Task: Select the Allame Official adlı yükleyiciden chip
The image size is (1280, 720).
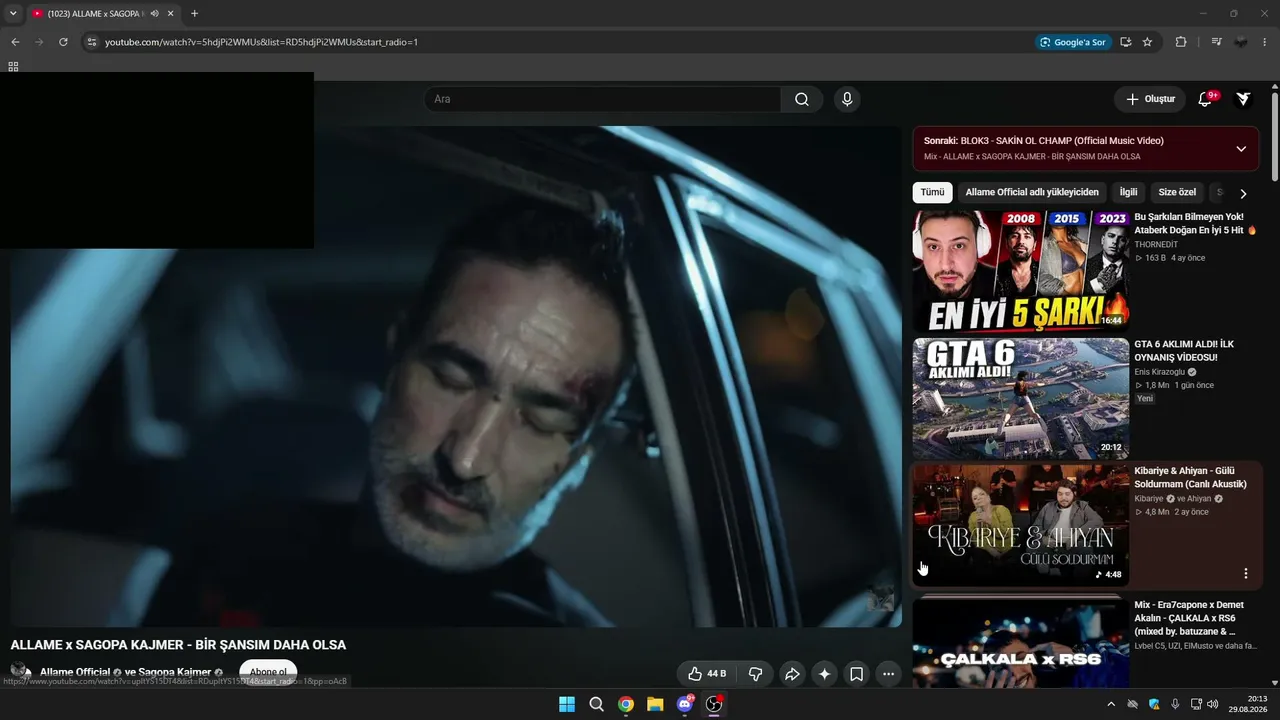Action: (x=1032, y=192)
